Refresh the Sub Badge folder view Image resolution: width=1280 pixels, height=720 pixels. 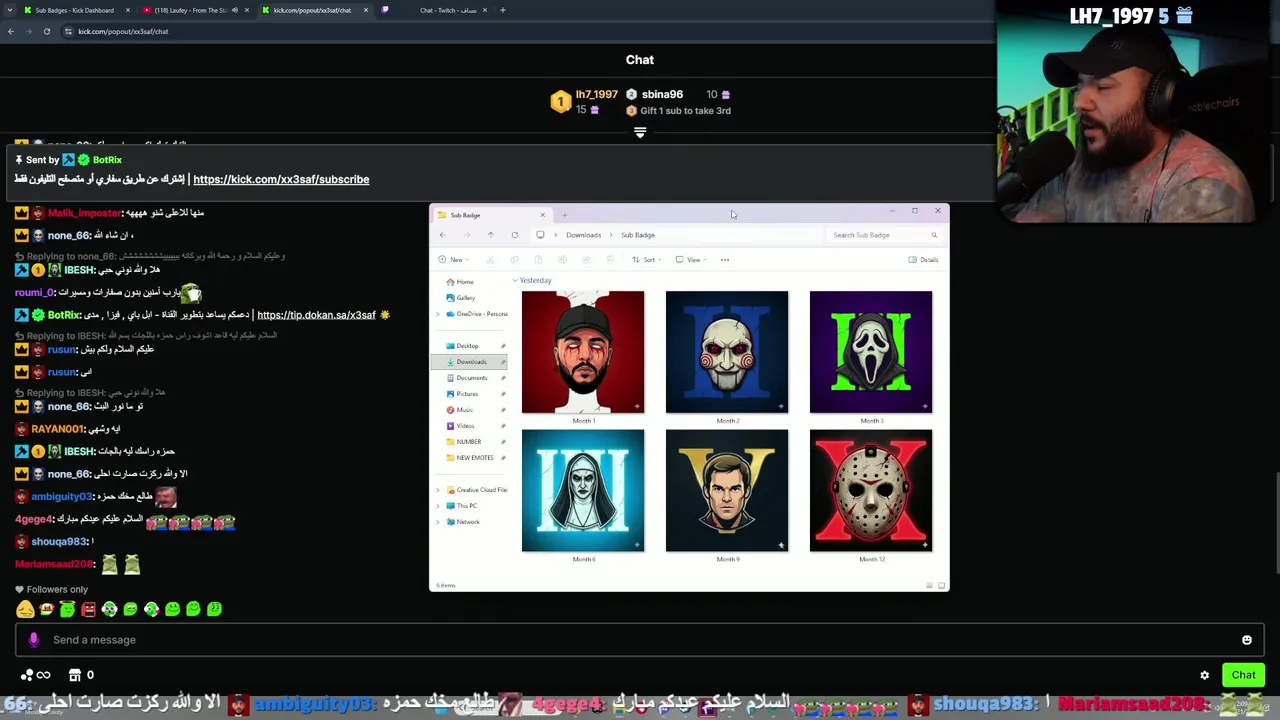[515, 235]
